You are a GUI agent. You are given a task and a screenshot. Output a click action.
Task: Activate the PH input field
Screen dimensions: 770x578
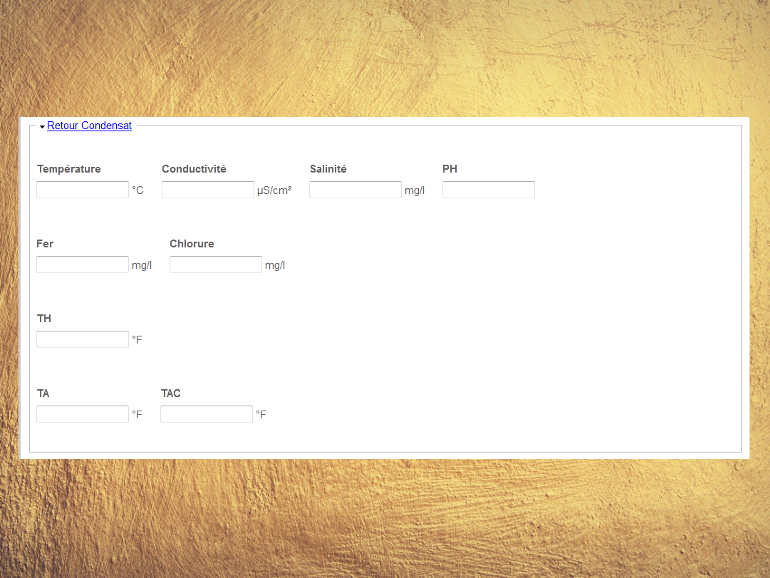coord(489,190)
